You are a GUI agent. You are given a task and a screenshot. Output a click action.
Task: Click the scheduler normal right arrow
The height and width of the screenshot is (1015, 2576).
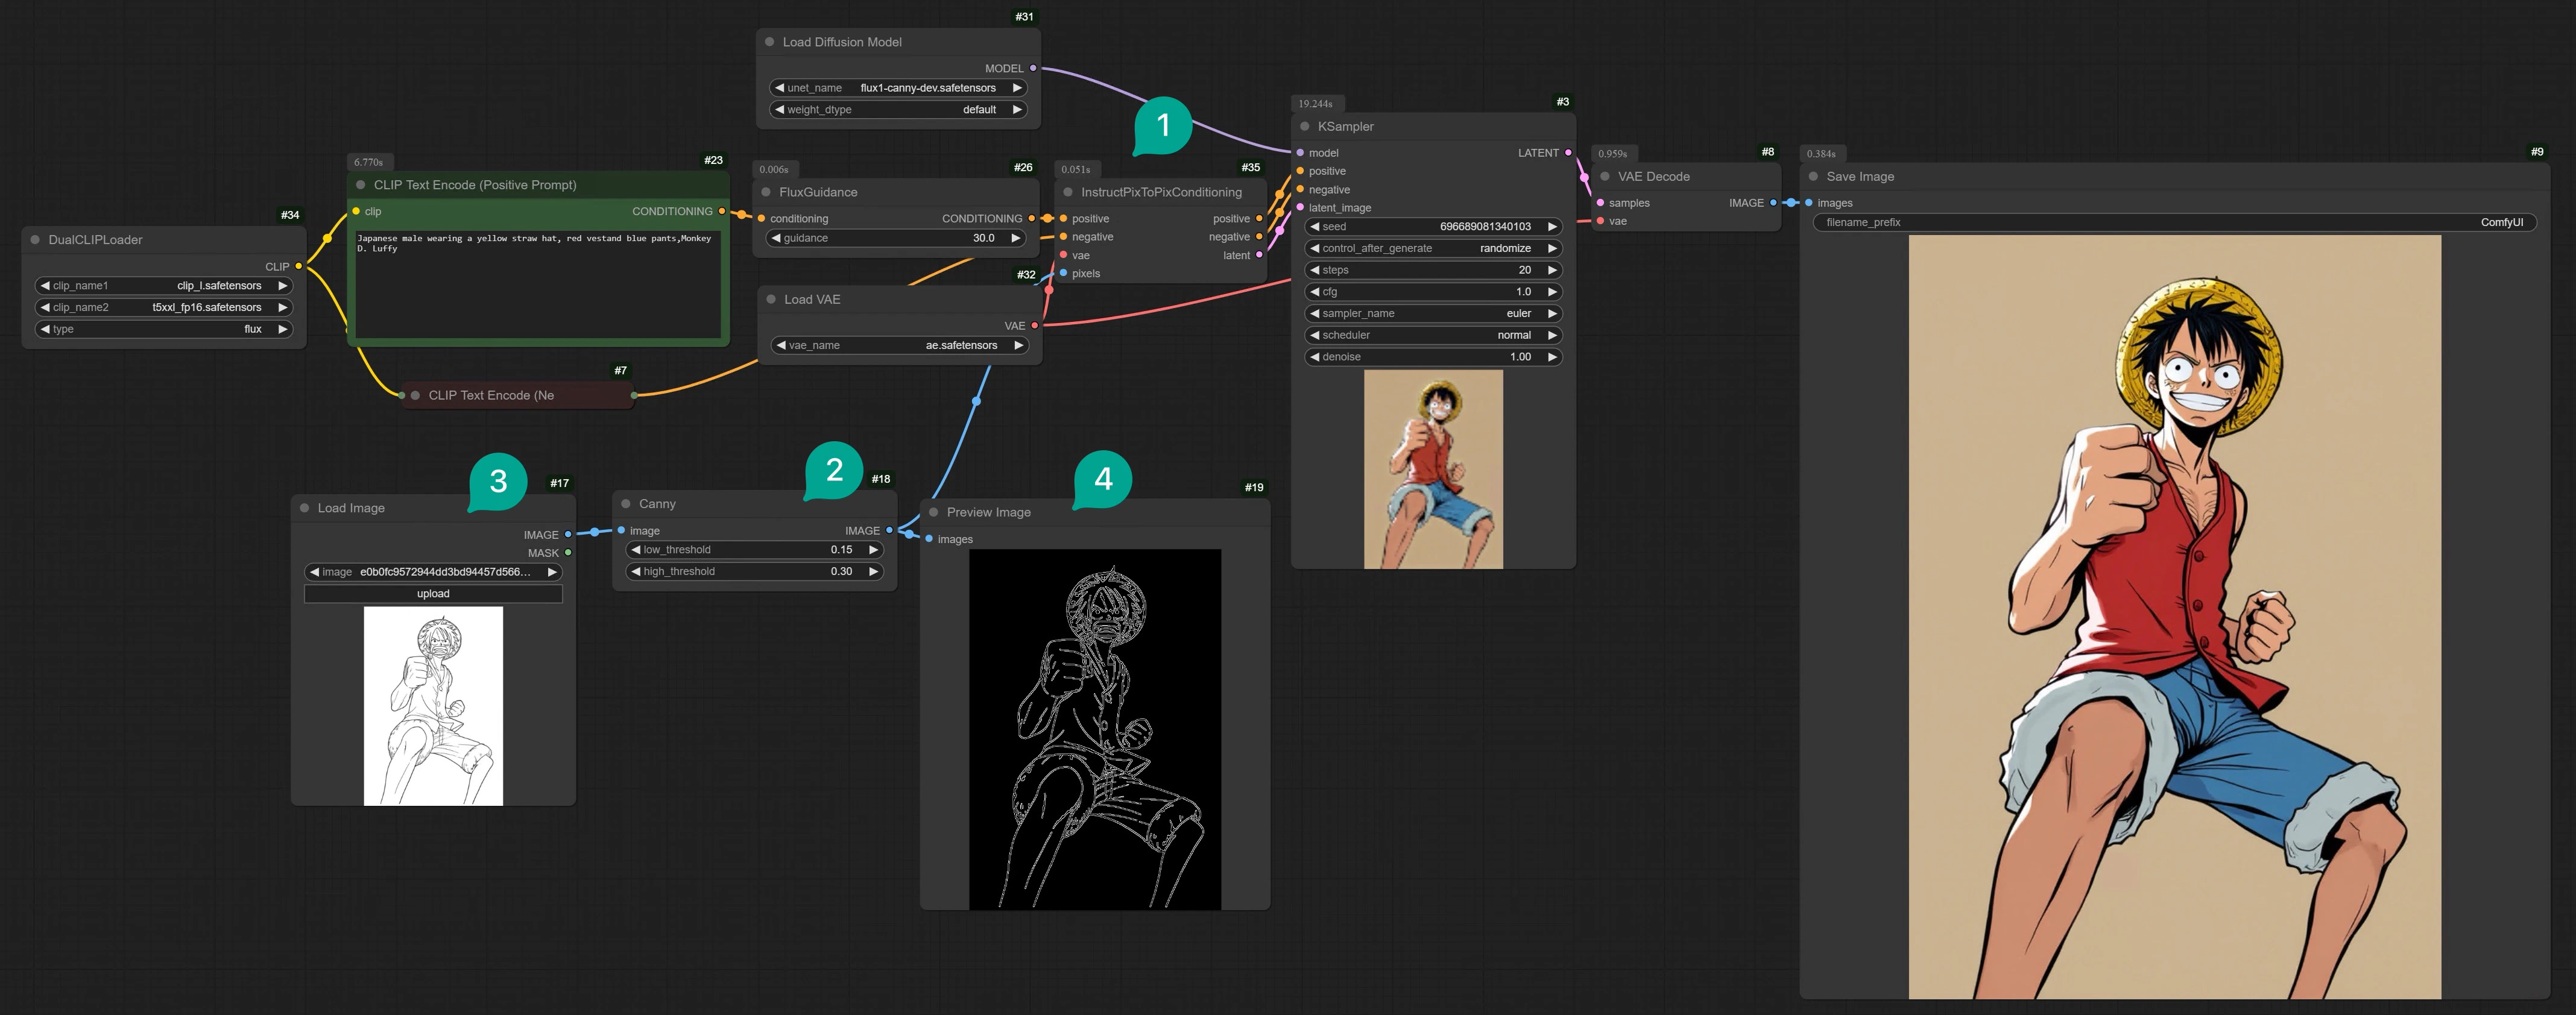(x=1551, y=335)
